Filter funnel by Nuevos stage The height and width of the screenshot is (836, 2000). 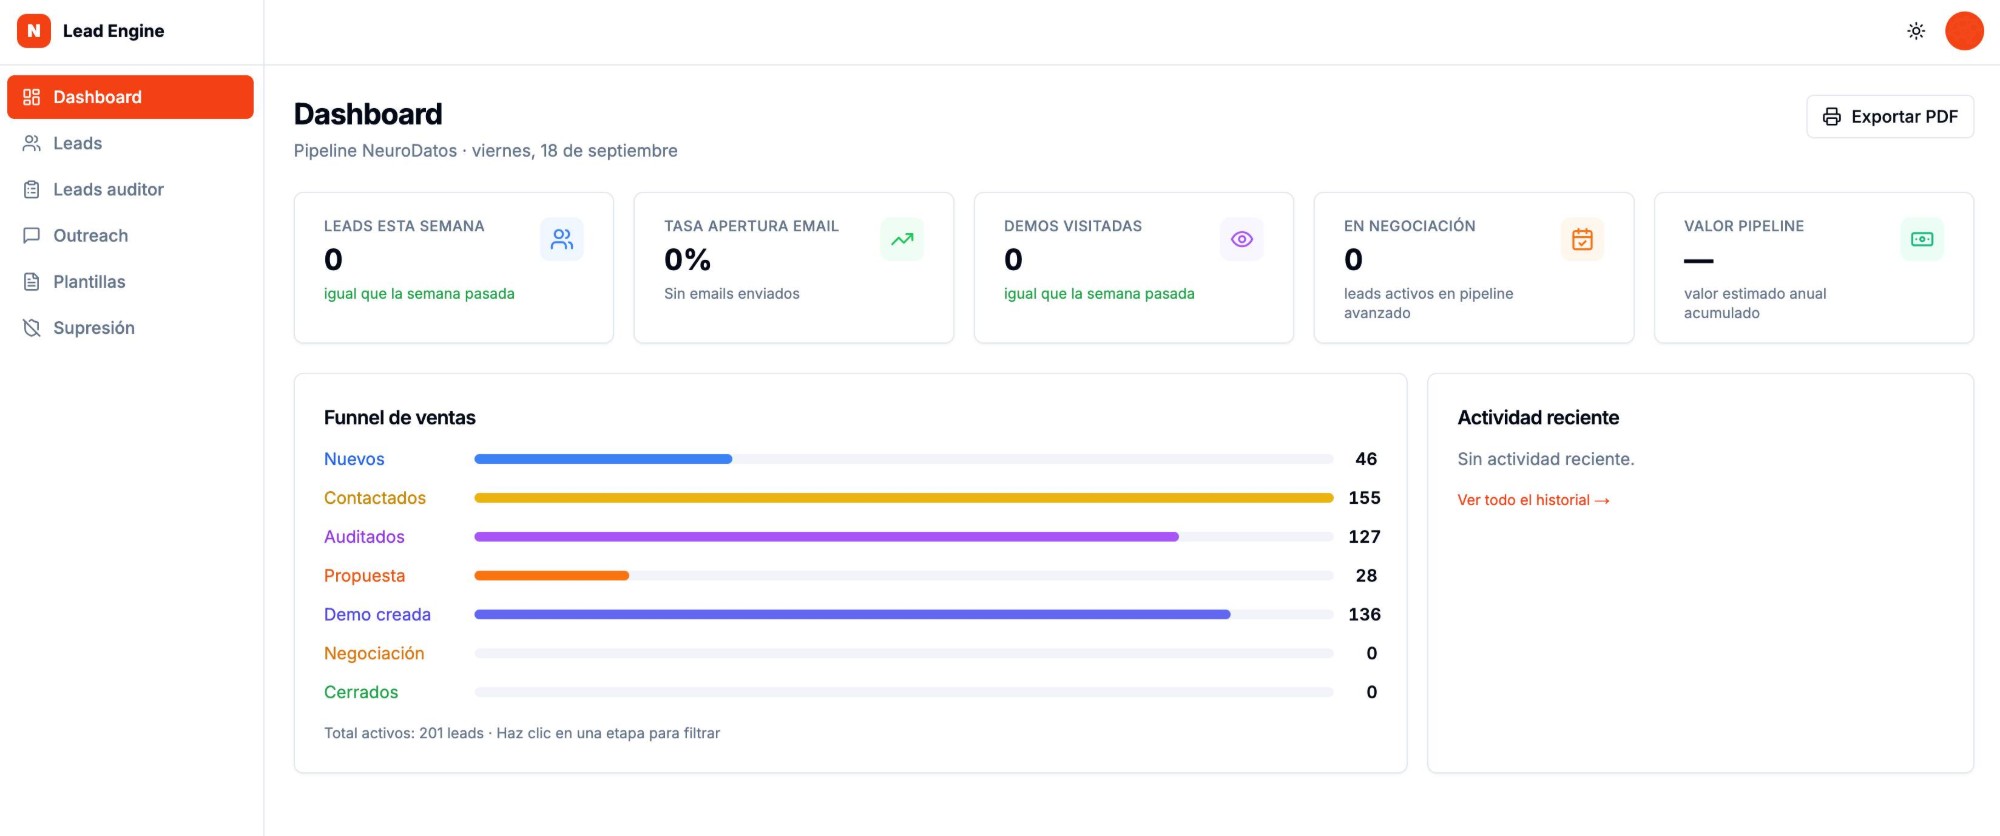tap(354, 459)
